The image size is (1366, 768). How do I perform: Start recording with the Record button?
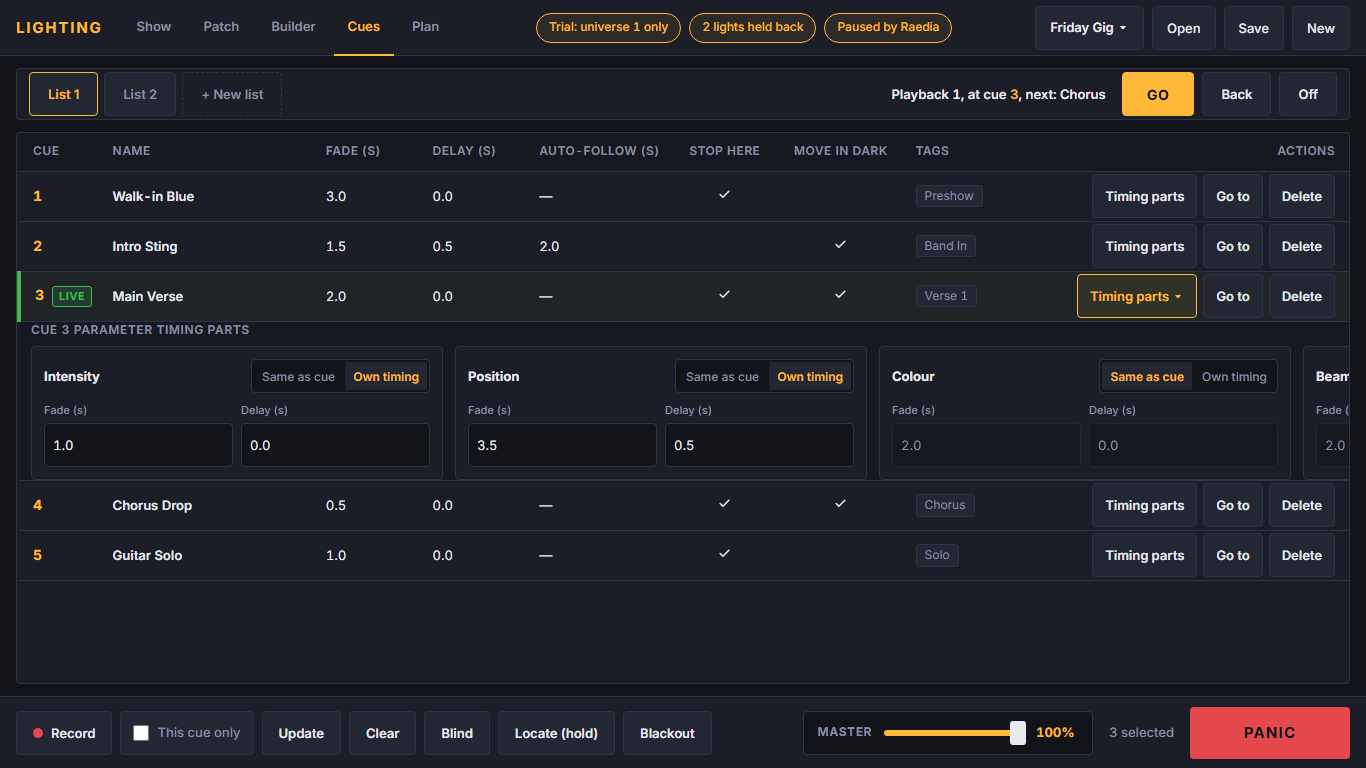tap(64, 733)
